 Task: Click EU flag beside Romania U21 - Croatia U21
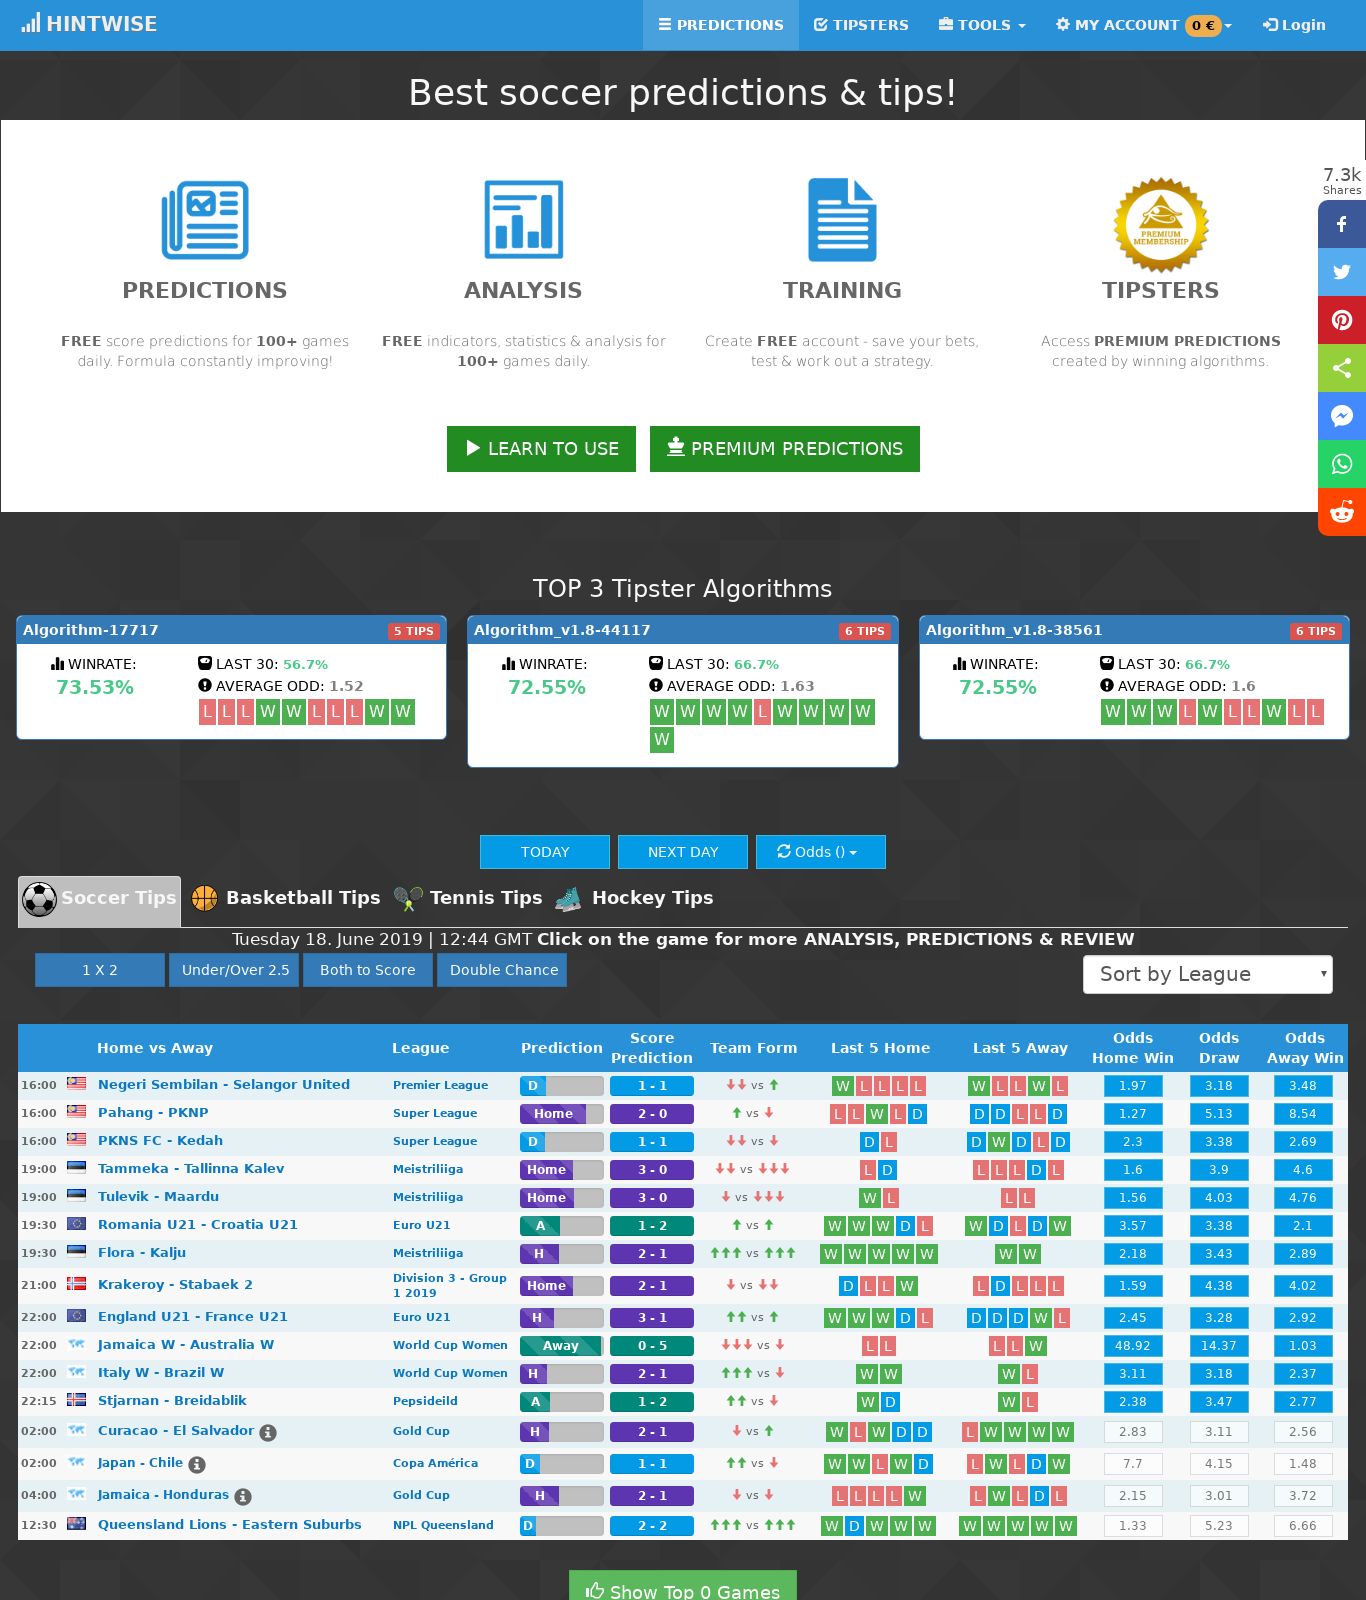coord(76,1223)
